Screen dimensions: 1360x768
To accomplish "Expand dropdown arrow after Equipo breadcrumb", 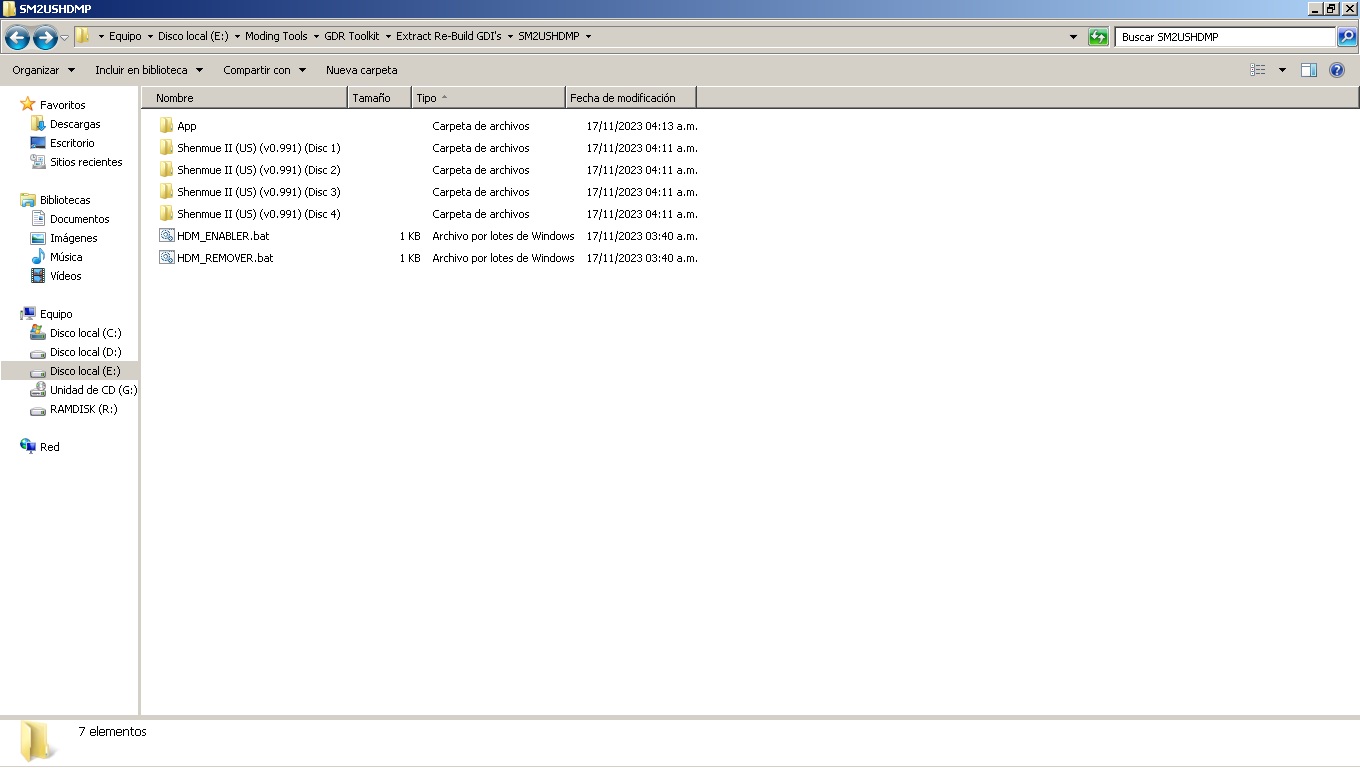I will (150, 36).
